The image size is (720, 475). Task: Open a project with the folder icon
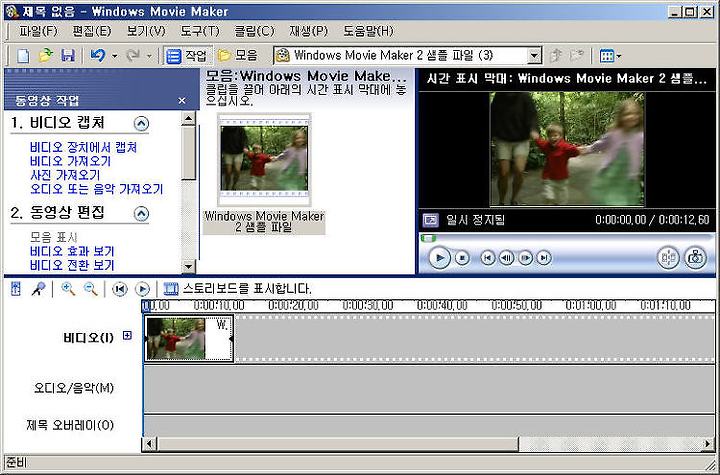[45, 56]
